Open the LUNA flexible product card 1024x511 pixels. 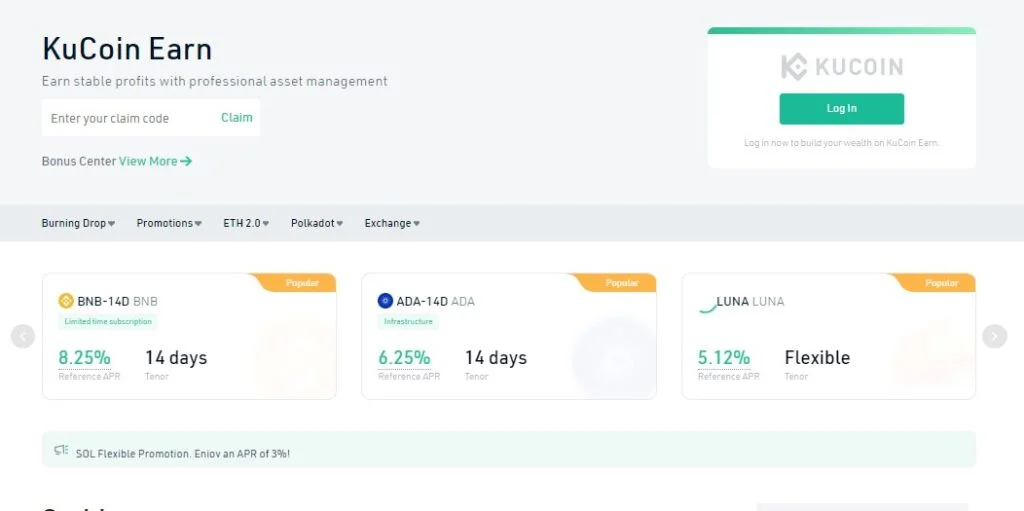tap(829, 336)
